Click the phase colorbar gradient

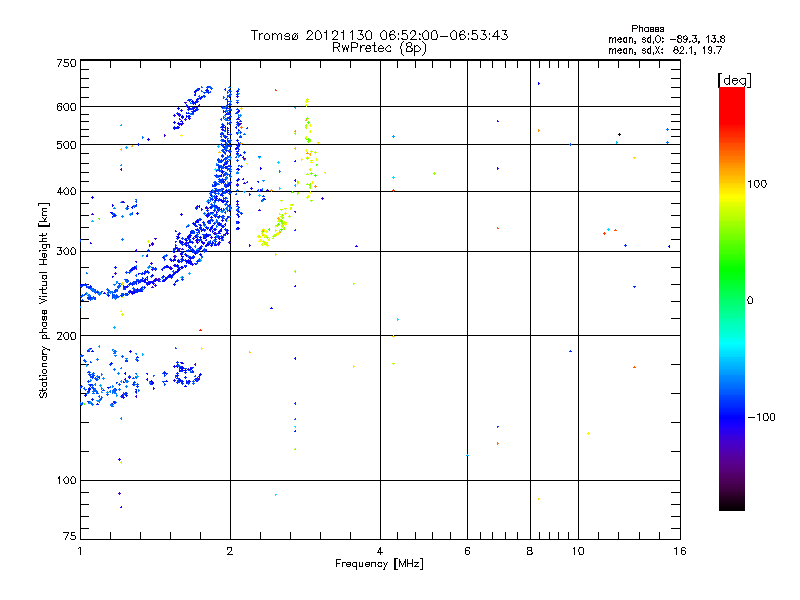coord(732,298)
